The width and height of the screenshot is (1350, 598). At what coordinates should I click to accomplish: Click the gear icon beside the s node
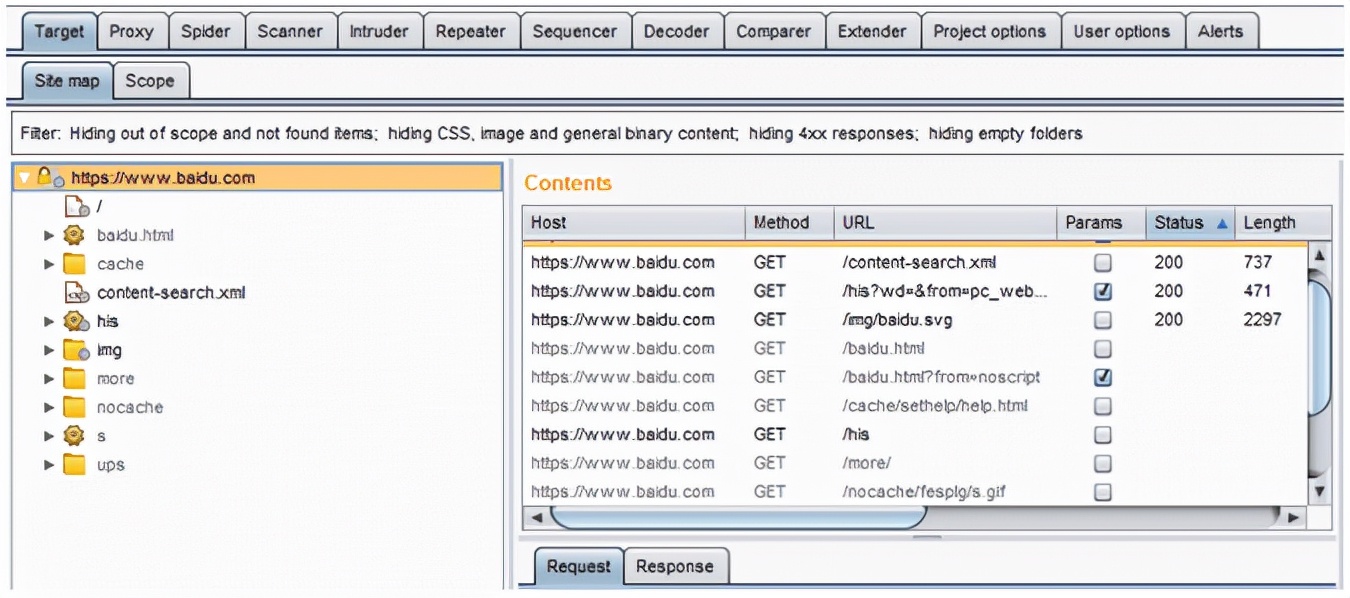point(74,436)
